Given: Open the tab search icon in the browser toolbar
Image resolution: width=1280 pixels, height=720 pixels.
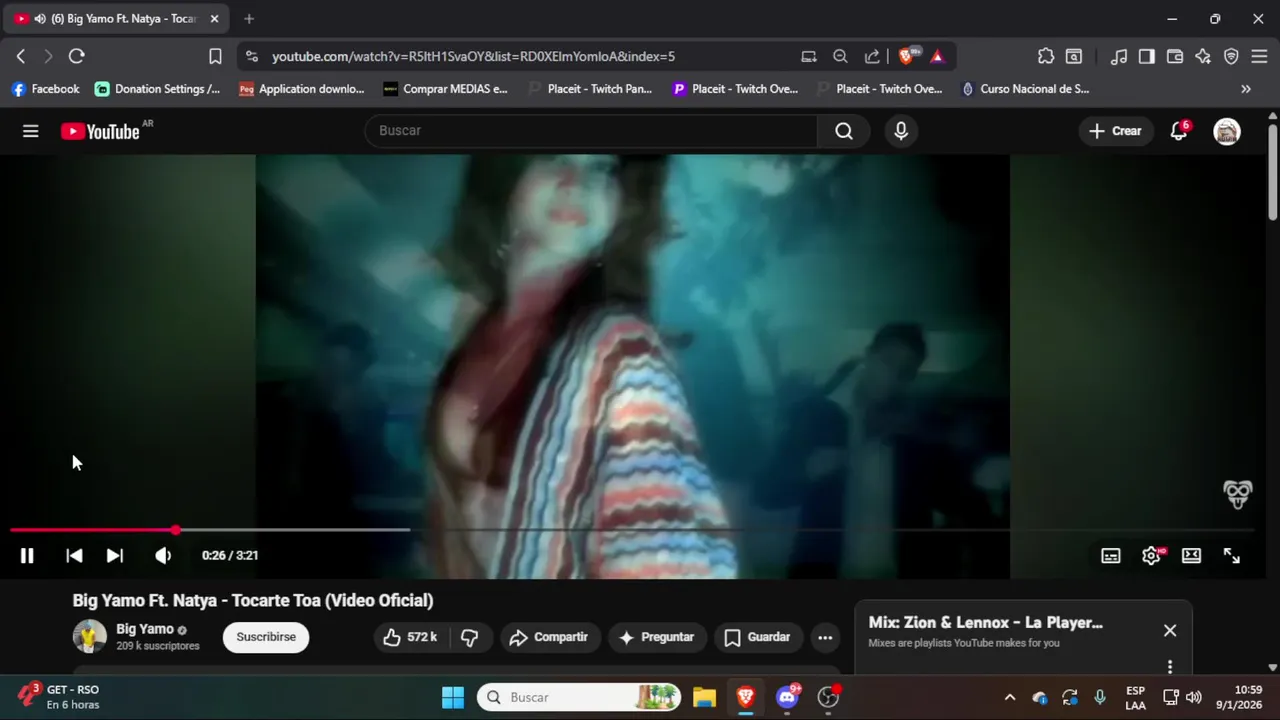Looking at the screenshot, I should [x=1074, y=57].
